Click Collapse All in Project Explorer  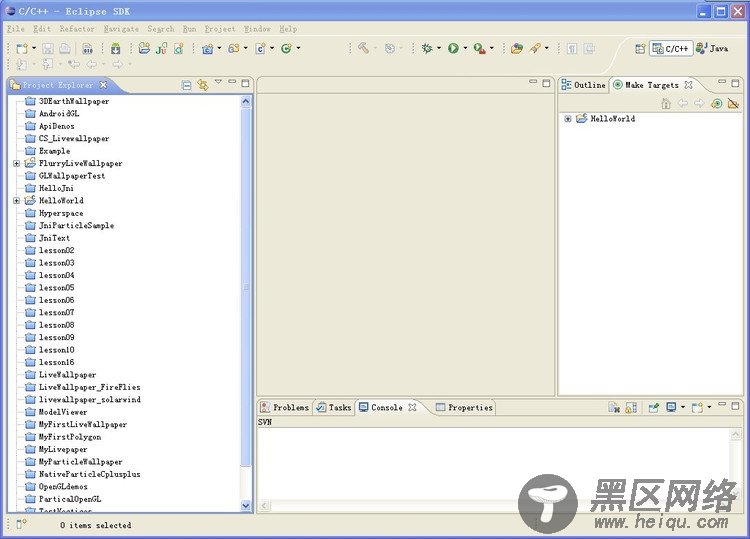click(187, 86)
